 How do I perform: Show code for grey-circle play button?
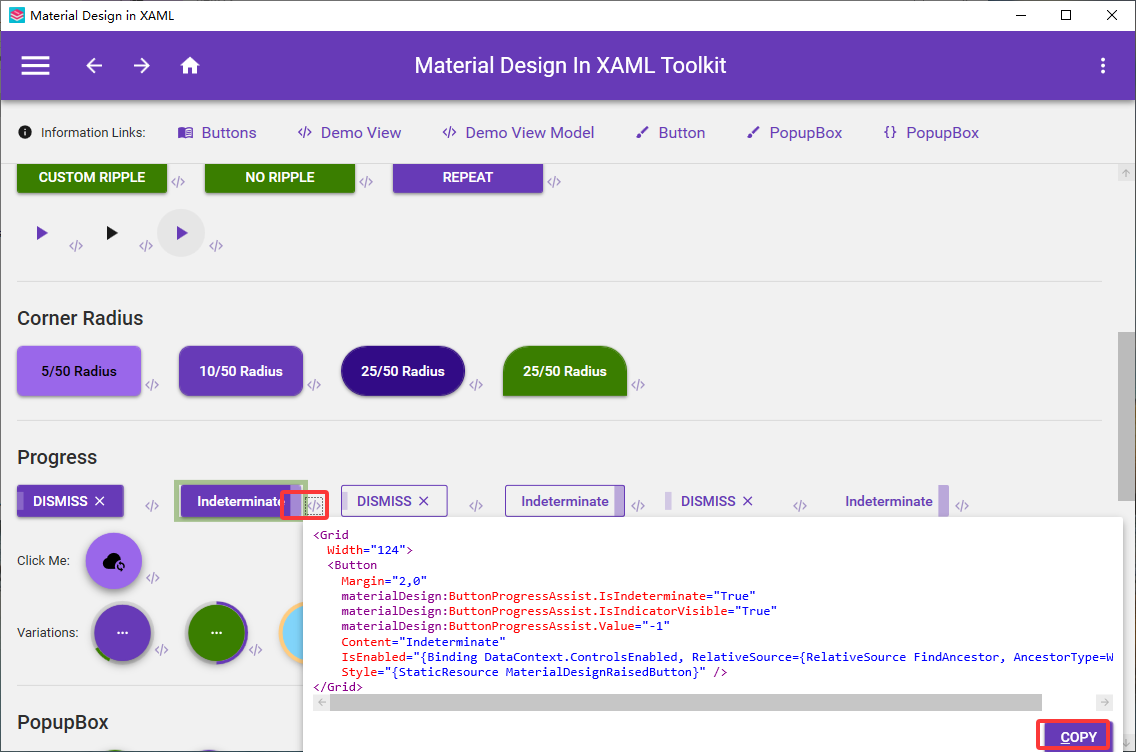click(x=216, y=246)
